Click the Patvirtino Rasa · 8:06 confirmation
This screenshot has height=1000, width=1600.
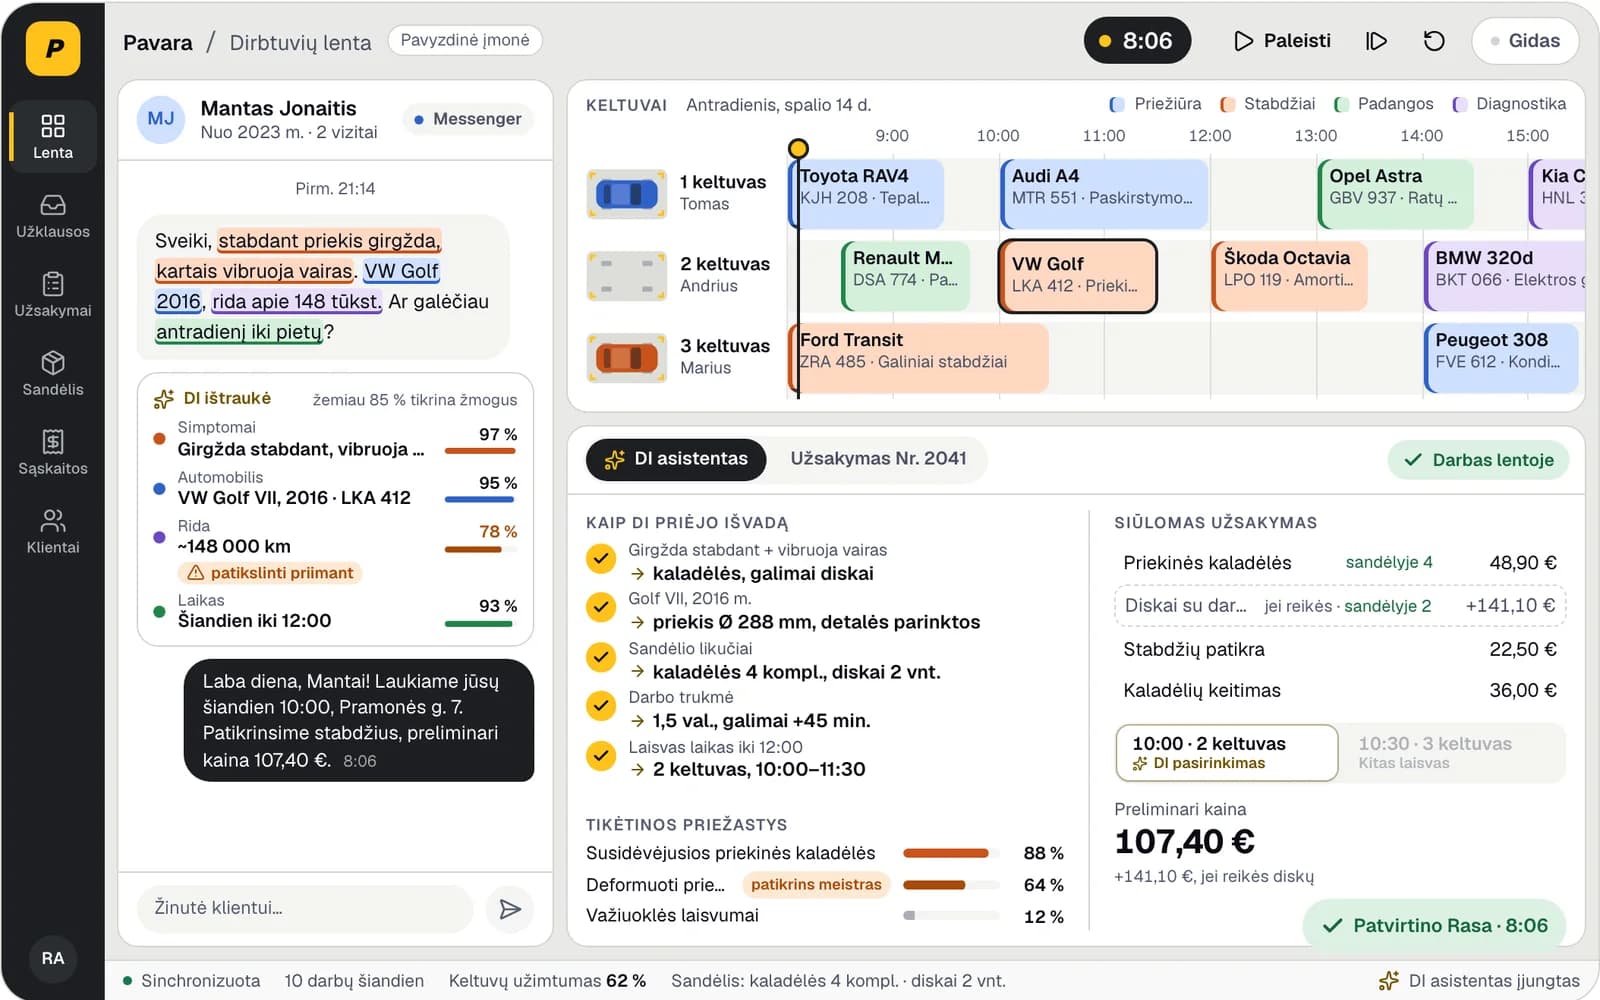[1434, 925]
